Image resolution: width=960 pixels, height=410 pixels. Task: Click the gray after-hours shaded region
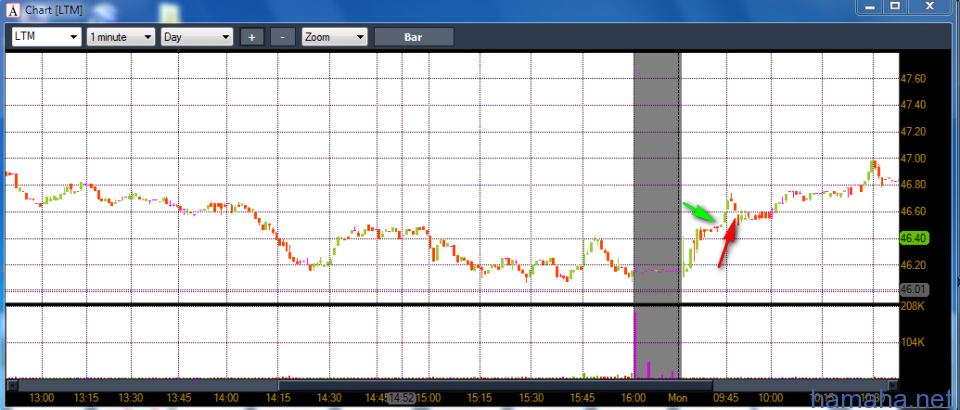tap(656, 177)
